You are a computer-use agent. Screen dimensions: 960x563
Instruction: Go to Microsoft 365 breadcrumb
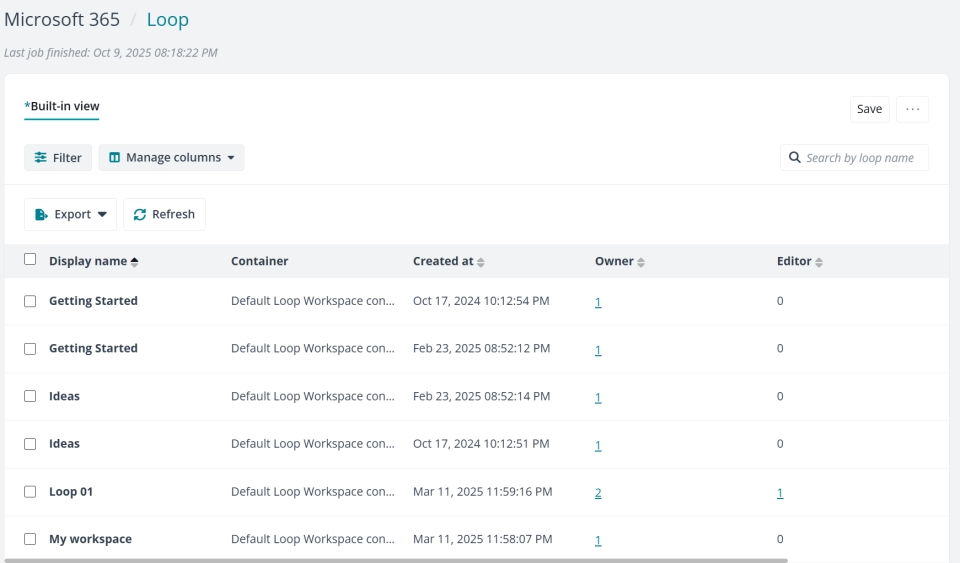tap(62, 20)
